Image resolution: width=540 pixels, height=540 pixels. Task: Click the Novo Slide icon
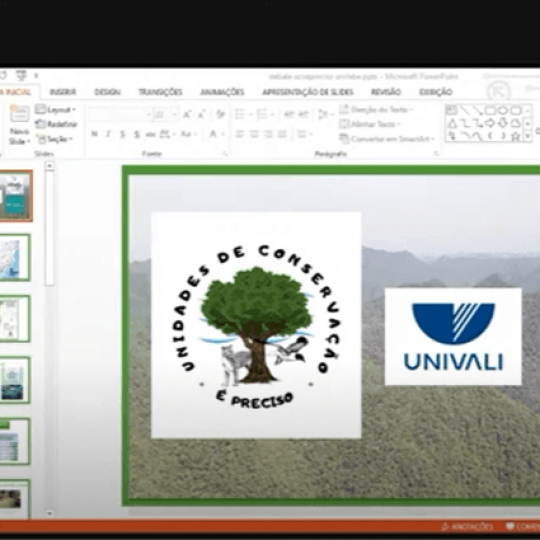[19, 114]
